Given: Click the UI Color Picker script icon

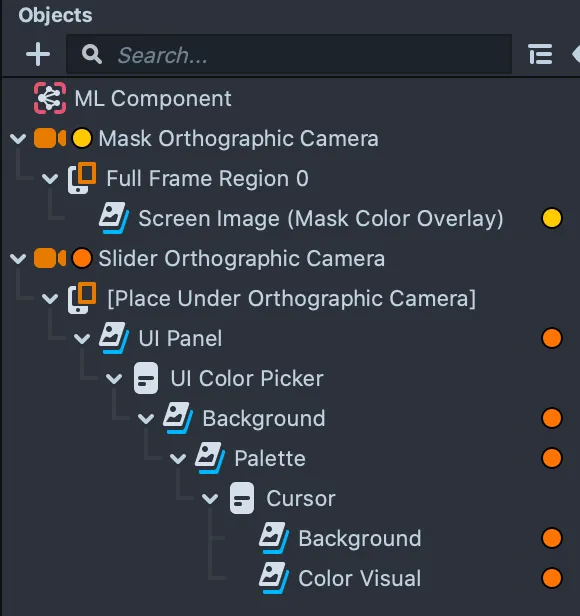Looking at the screenshot, I should click(146, 378).
